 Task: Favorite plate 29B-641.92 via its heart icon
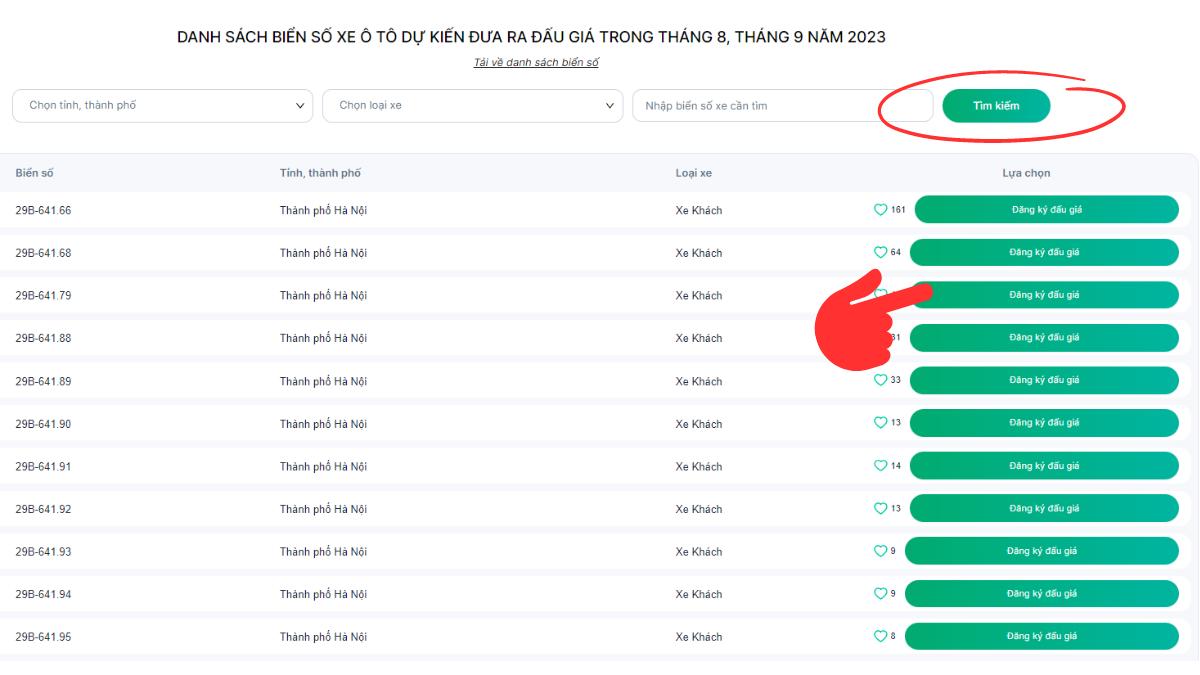pos(880,509)
